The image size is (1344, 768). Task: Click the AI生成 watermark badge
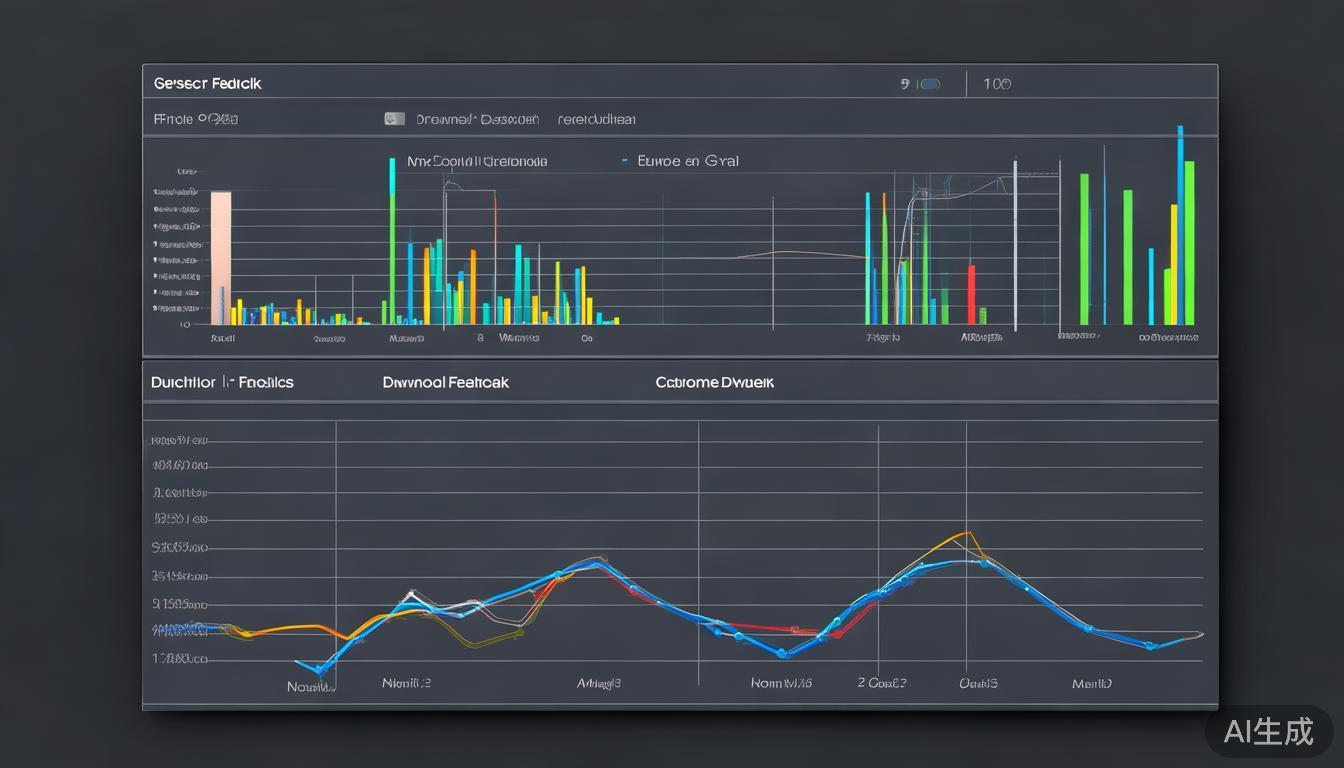[1268, 731]
